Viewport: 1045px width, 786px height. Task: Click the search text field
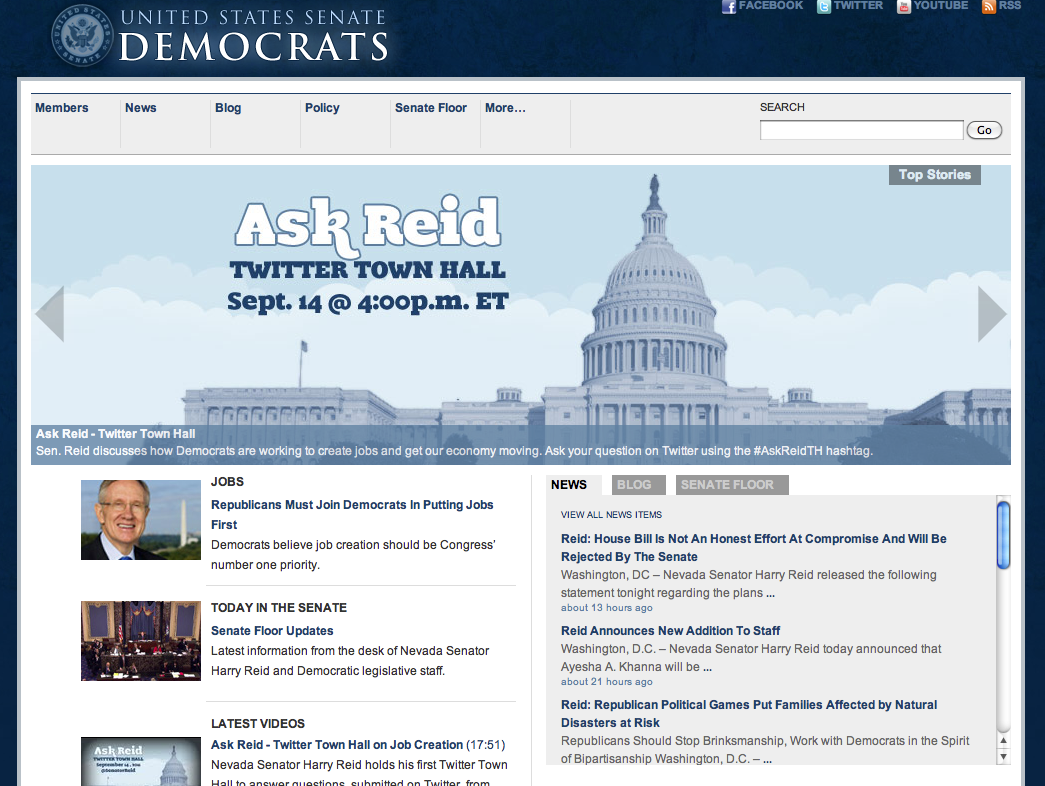click(861, 130)
